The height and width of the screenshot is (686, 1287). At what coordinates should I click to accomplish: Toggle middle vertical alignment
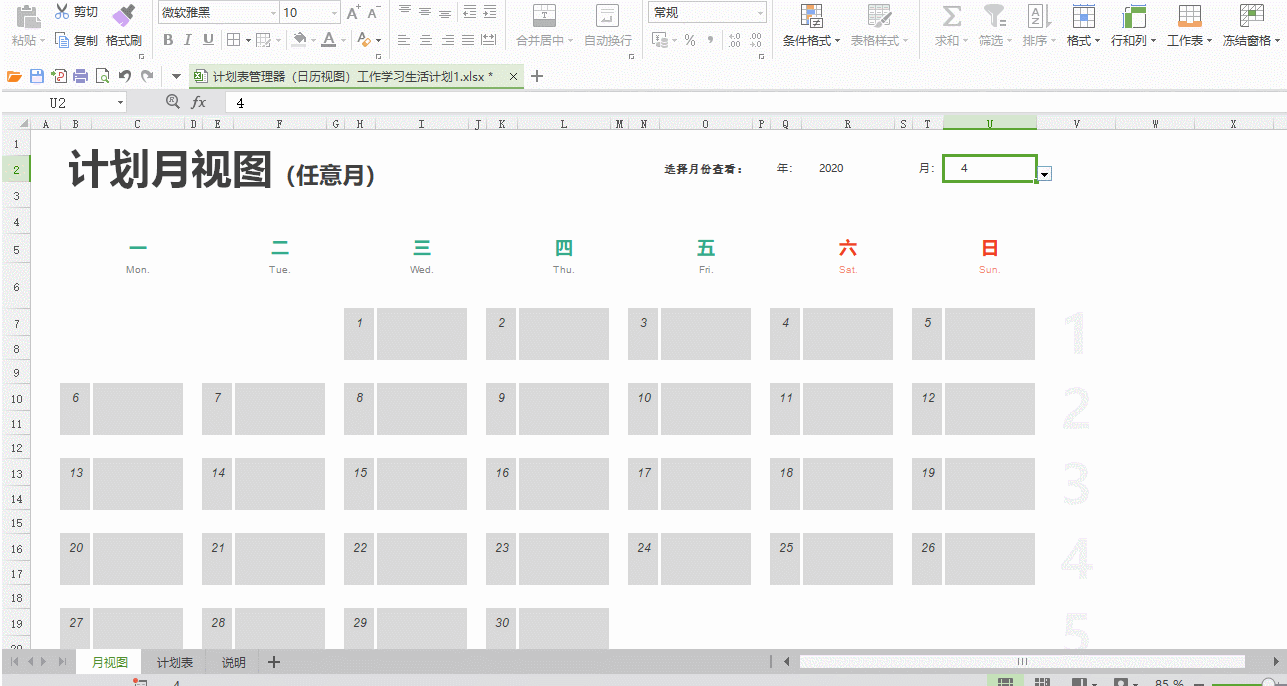click(425, 12)
